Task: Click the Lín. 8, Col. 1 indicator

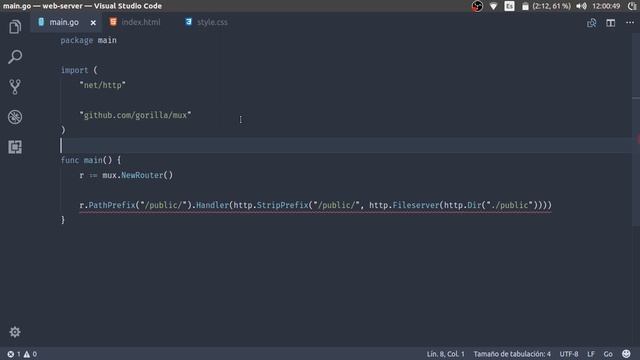Action: [445, 354]
